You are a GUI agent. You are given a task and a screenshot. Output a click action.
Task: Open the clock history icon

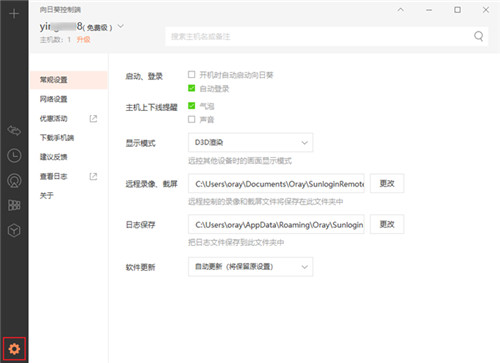coord(14,156)
